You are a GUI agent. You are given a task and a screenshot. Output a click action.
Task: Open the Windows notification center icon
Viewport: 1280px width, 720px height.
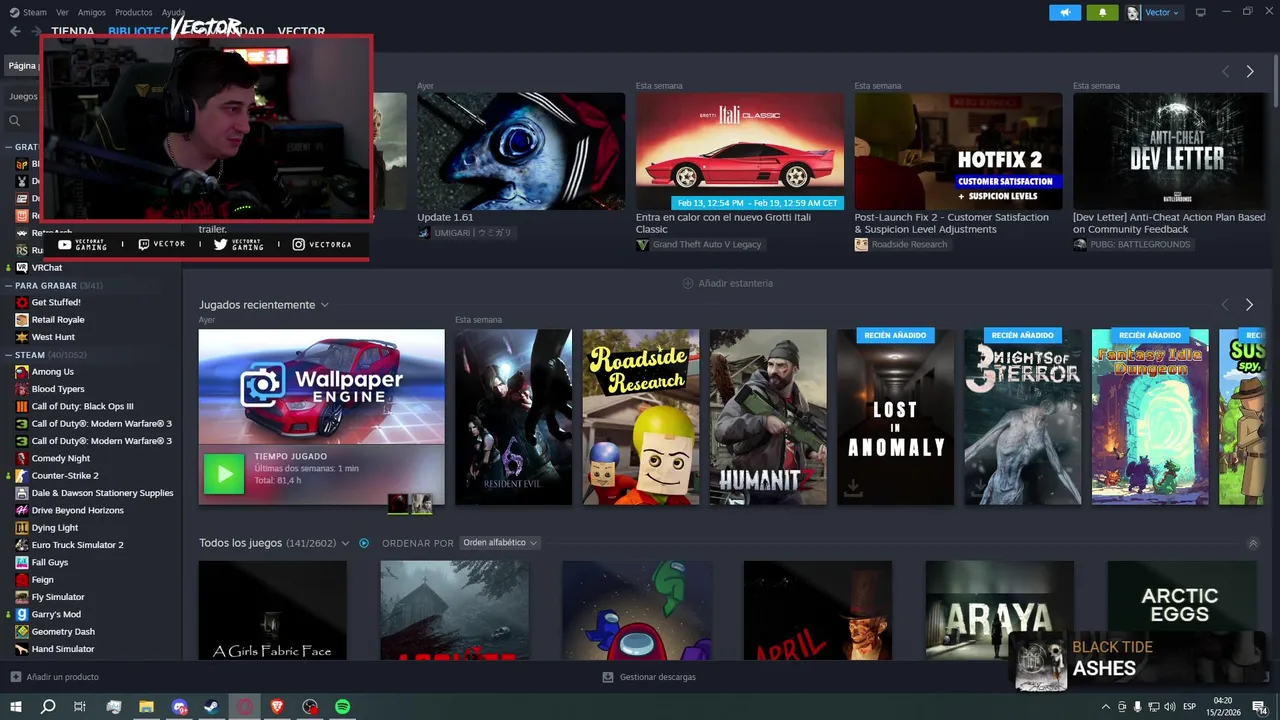[1260, 707]
